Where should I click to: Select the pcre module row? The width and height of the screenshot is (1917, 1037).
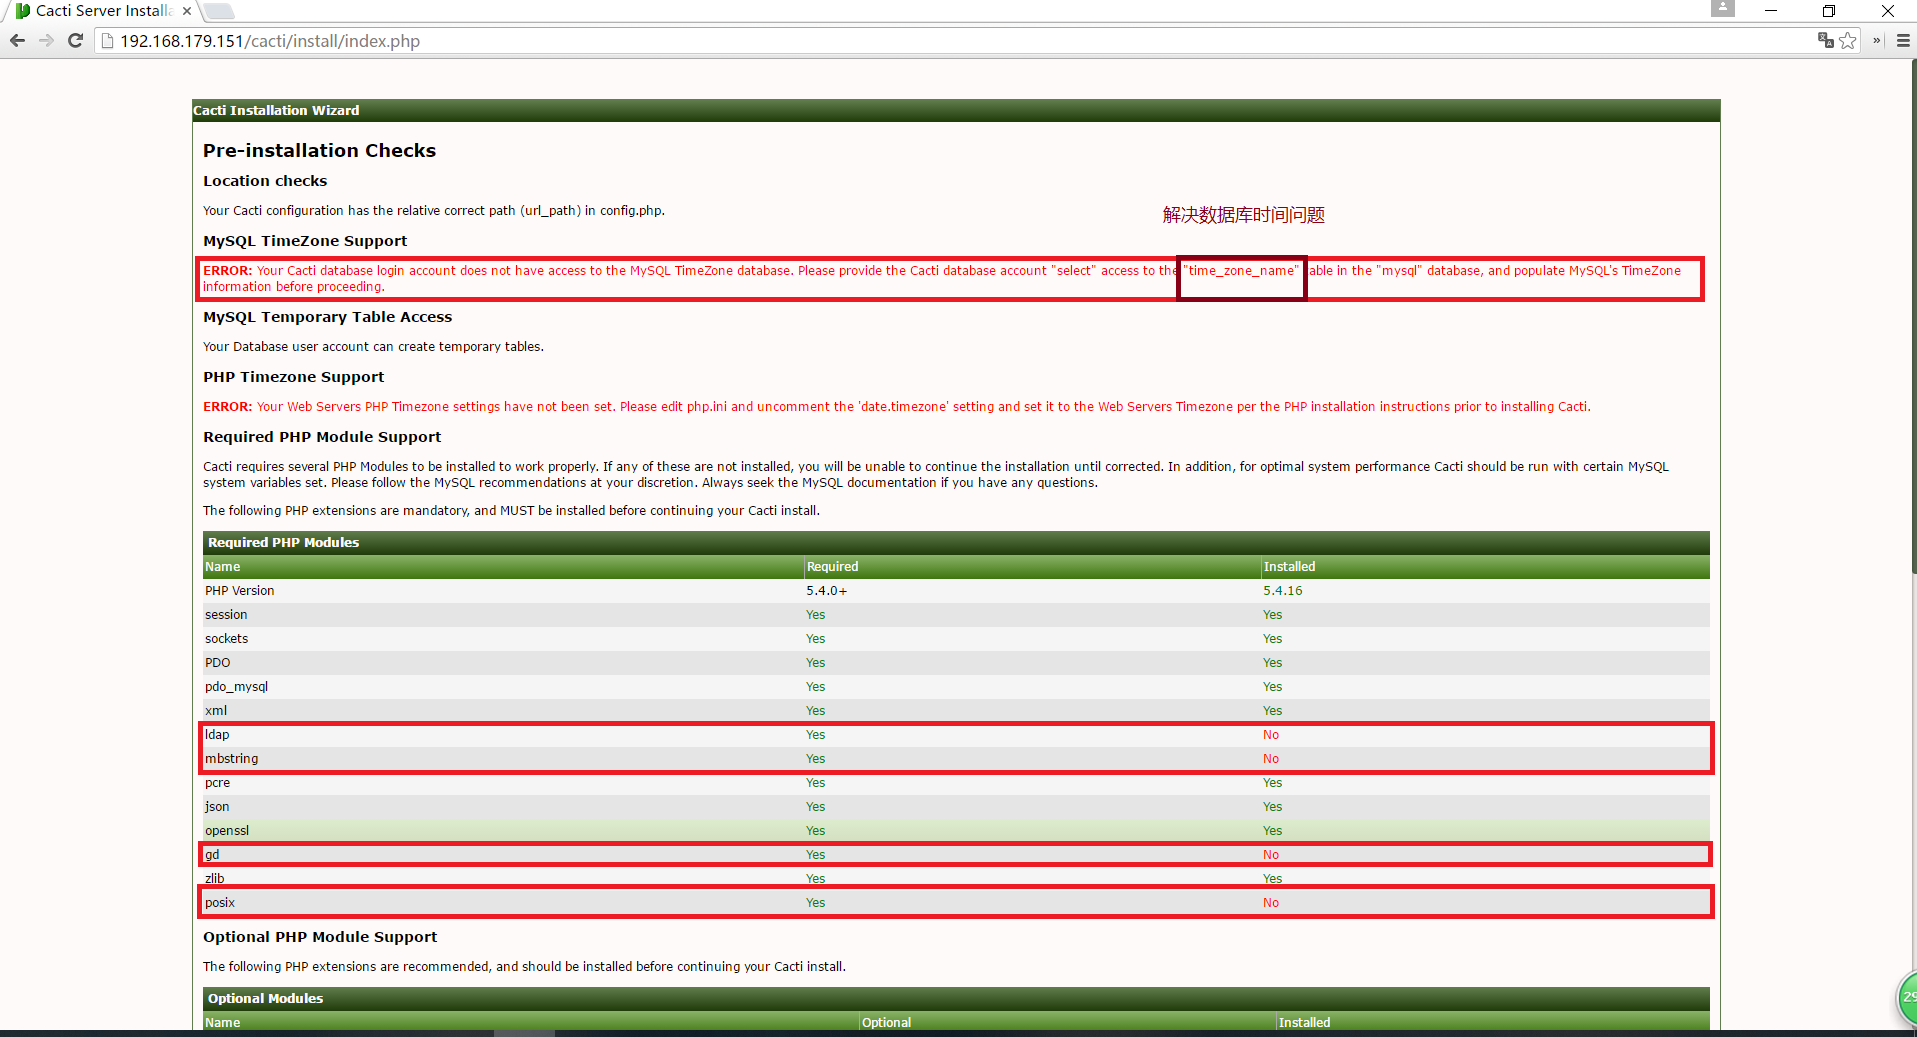coord(956,783)
